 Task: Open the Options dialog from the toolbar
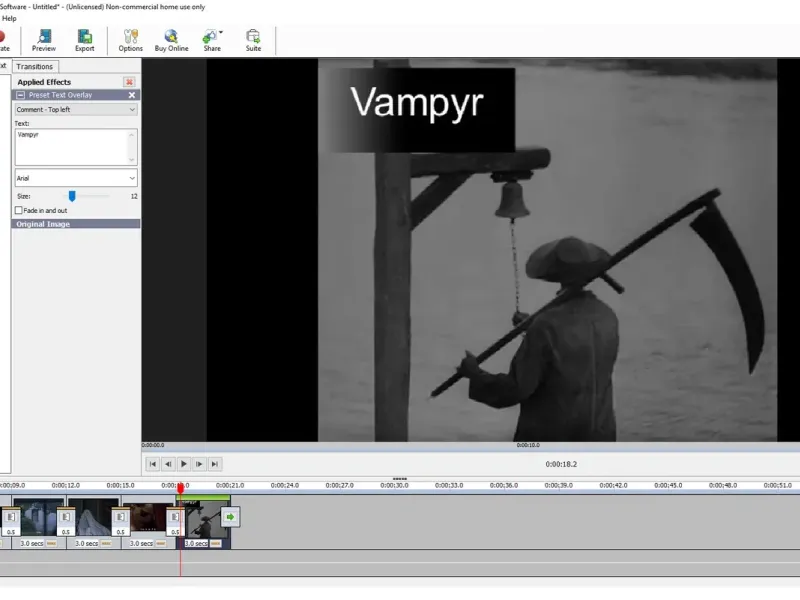pos(131,40)
